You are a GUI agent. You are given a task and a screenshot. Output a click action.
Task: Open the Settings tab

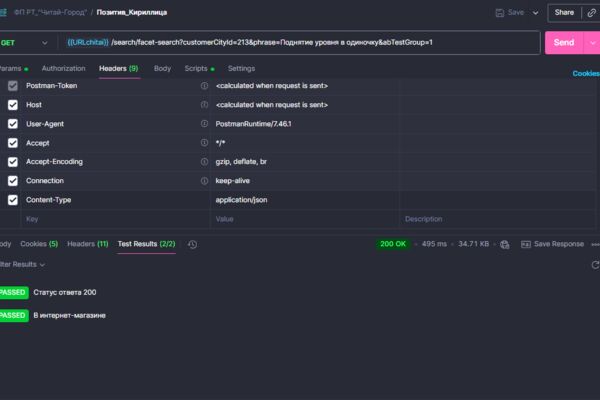241,69
